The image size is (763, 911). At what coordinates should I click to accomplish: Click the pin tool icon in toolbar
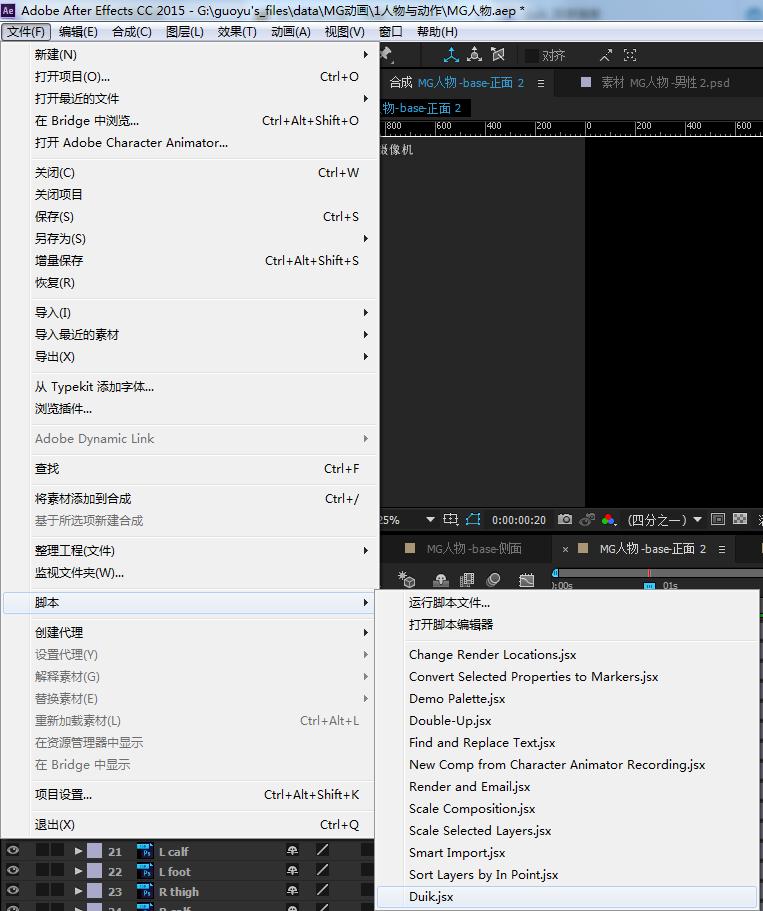click(x=386, y=55)
